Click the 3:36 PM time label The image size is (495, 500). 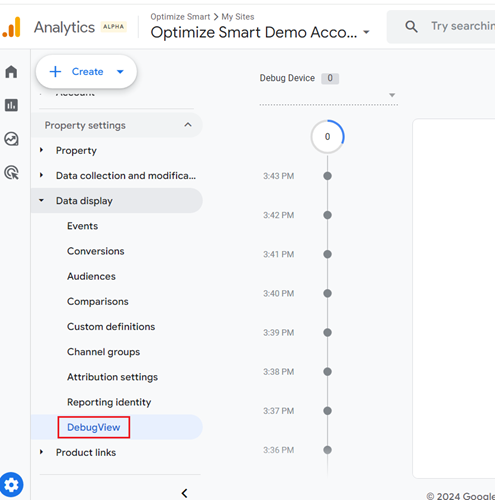279,450
